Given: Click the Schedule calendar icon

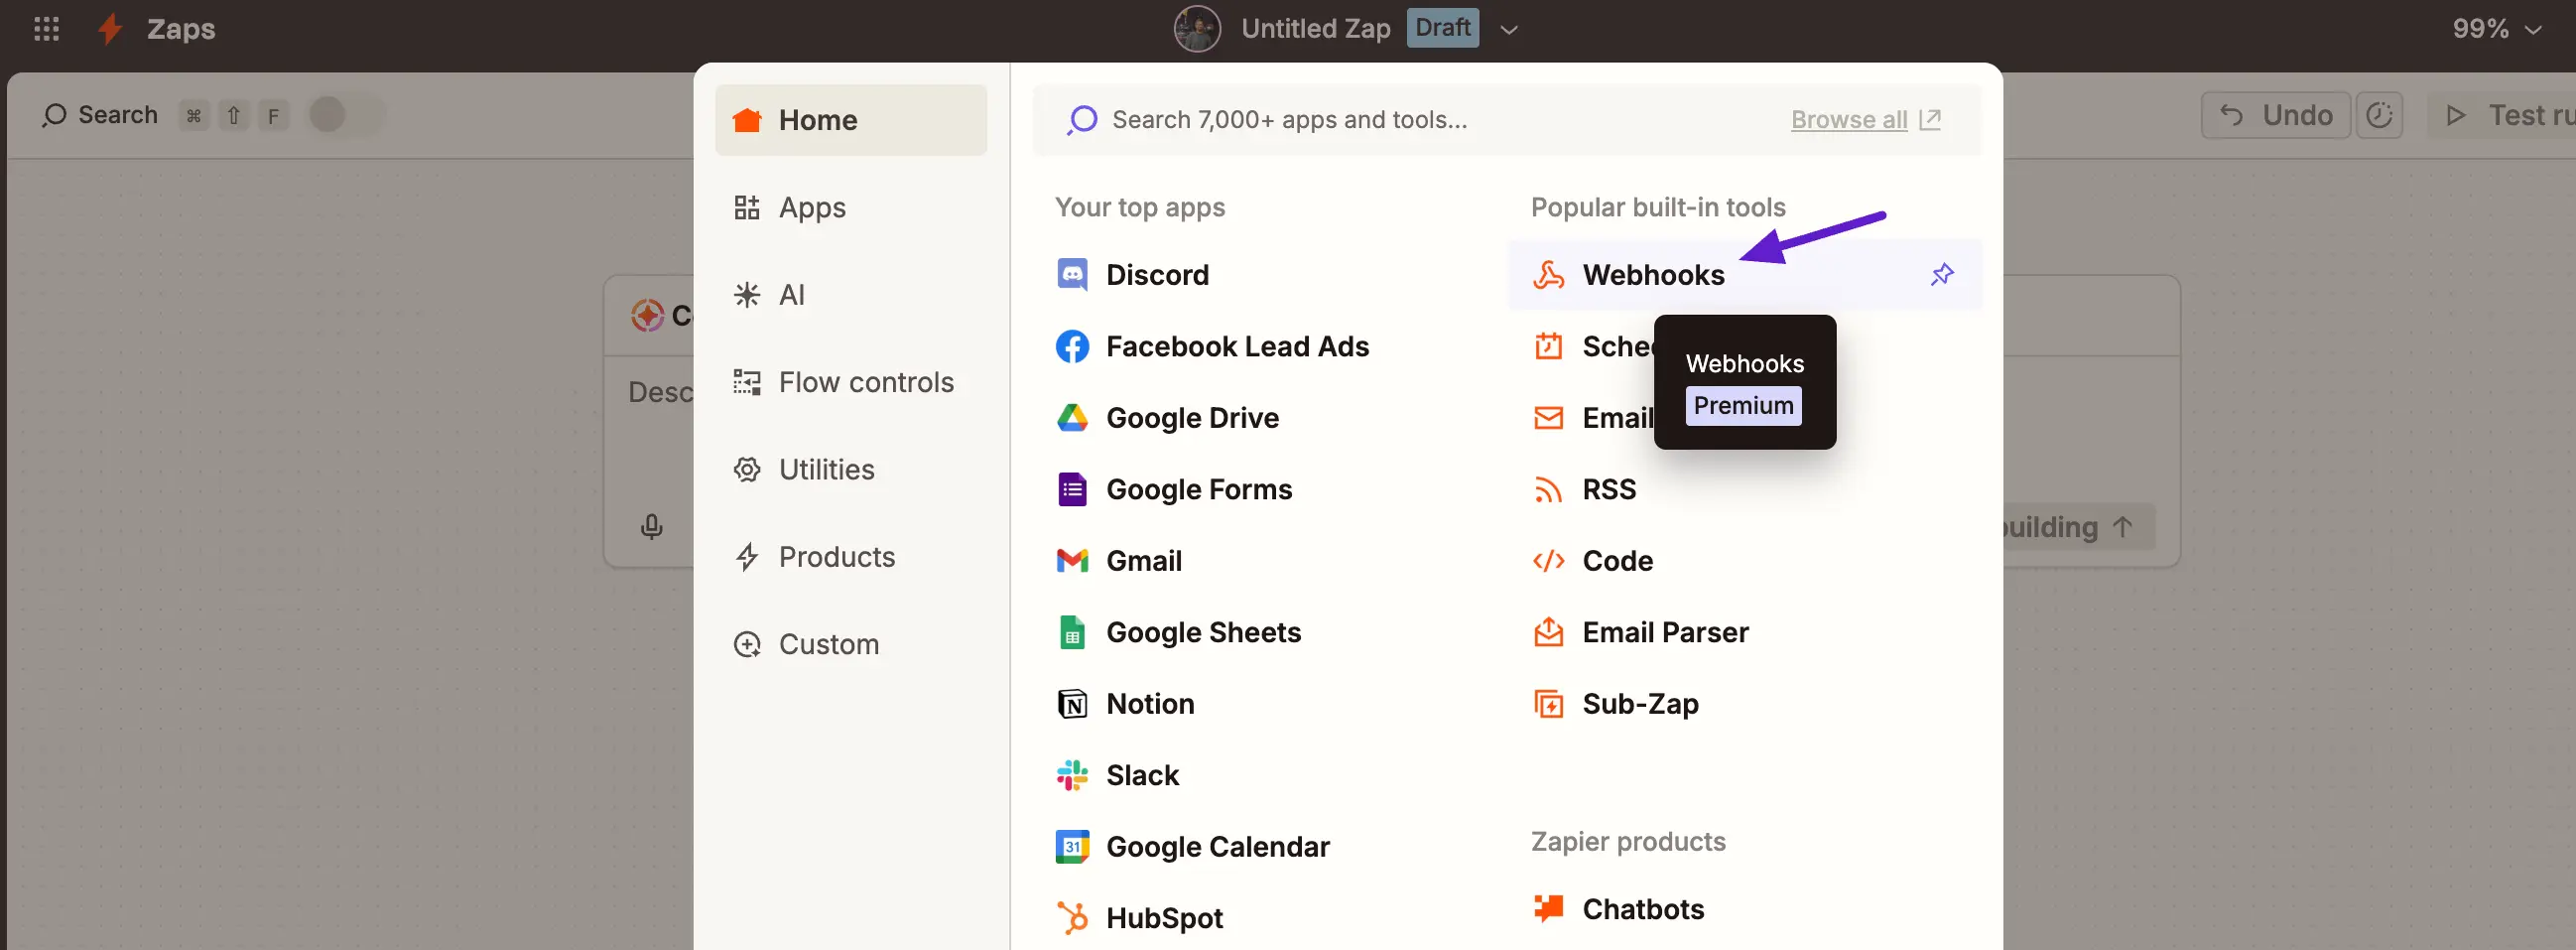Looking at the screenshot, I should click(1548, 346).
